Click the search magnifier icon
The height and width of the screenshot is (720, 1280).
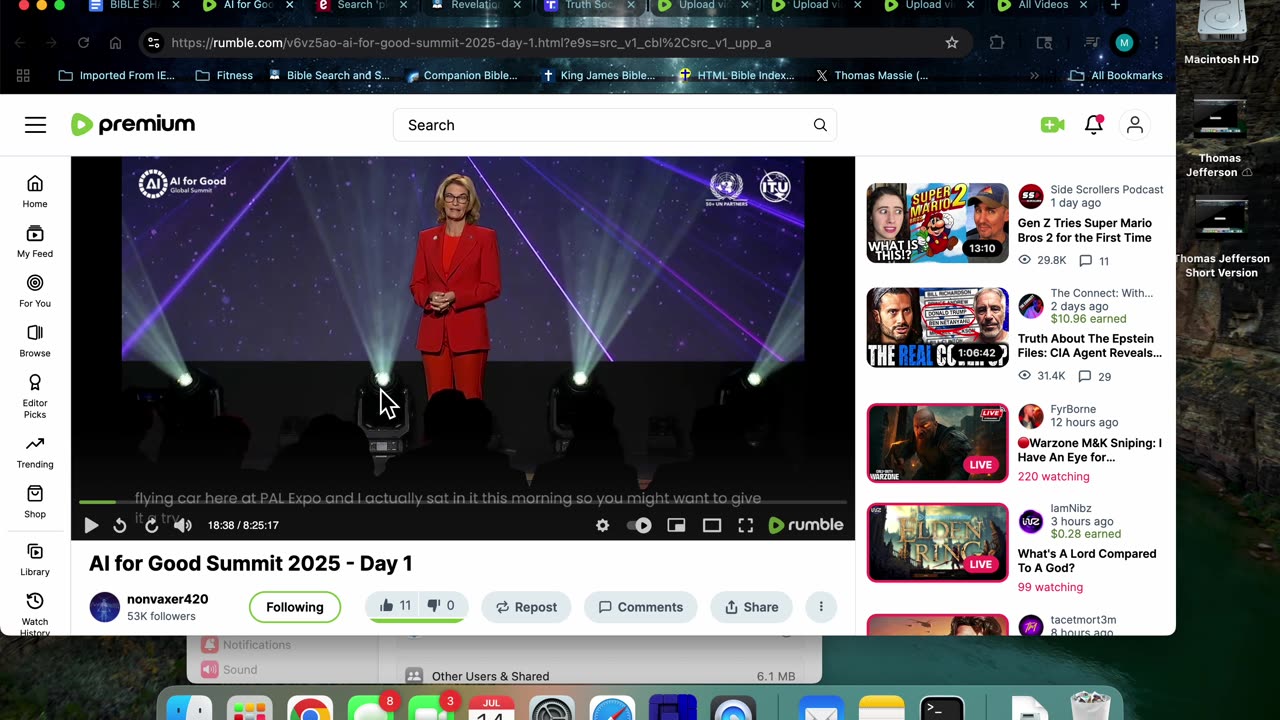820,125
